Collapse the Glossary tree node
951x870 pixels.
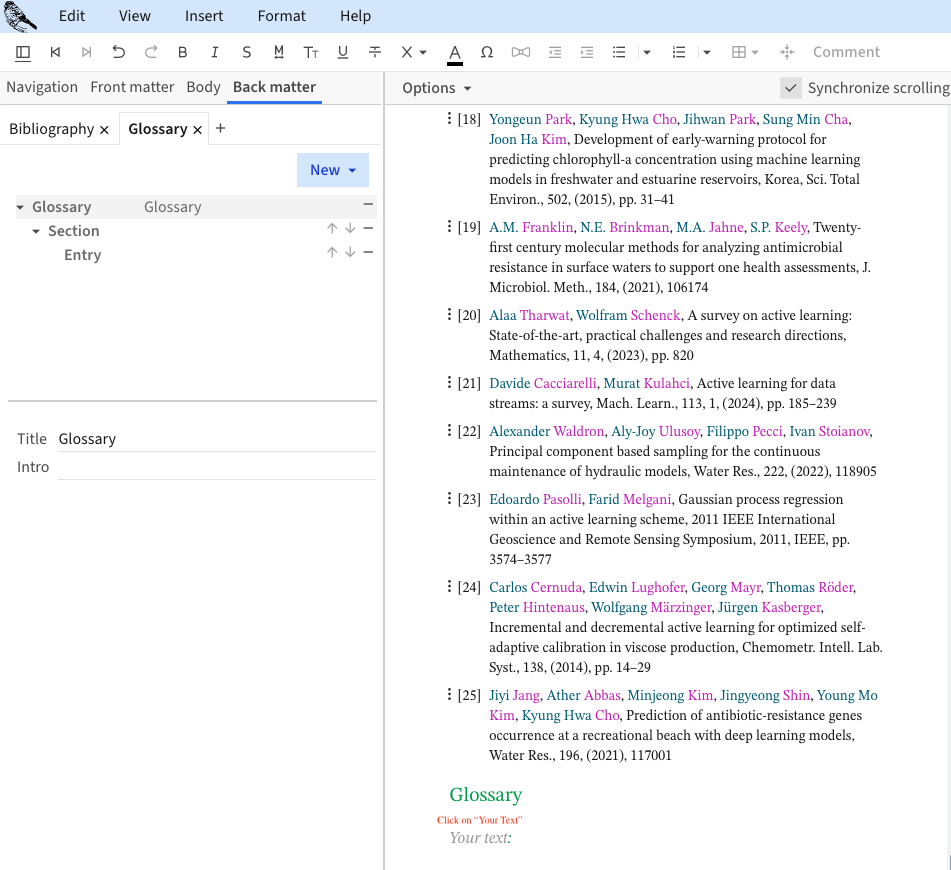[21, 207]
